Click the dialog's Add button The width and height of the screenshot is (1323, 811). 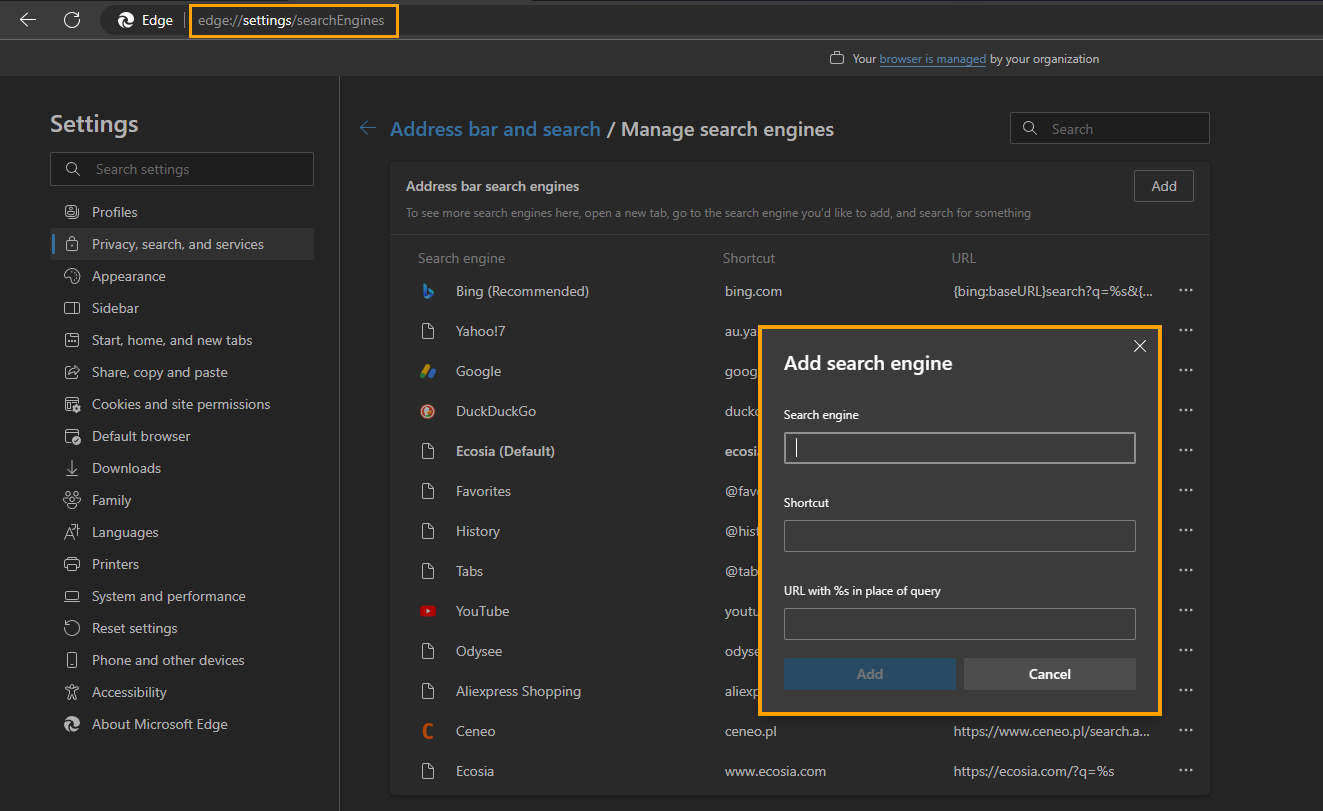[x=870, y=674]
